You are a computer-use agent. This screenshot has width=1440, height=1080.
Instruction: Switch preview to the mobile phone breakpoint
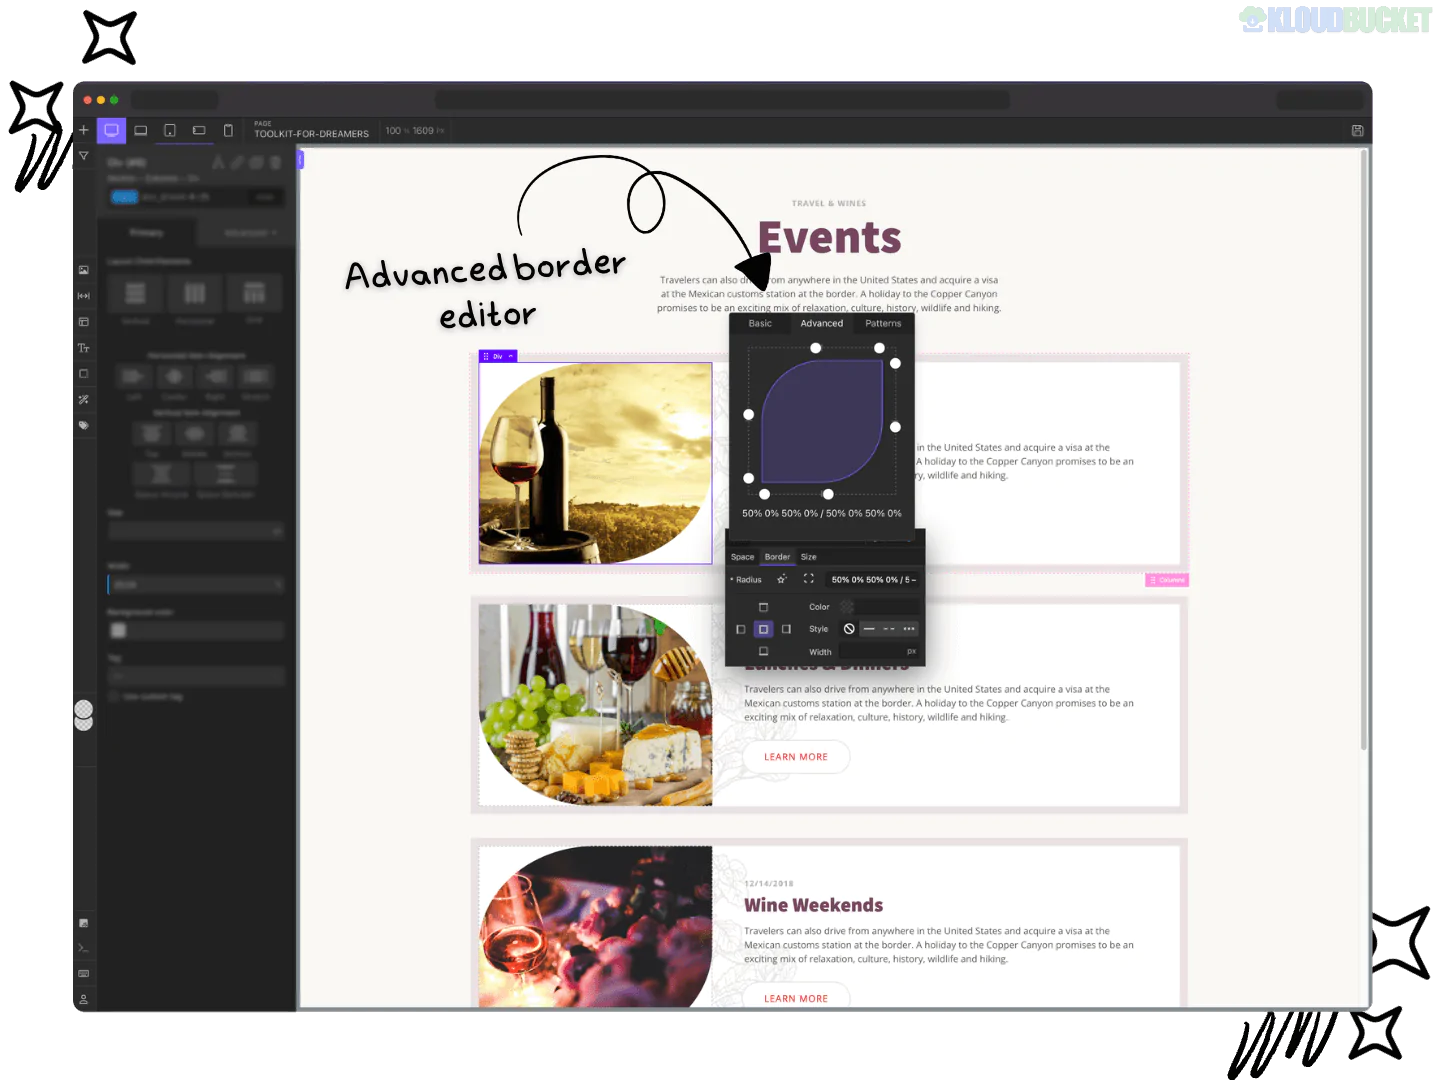click(x=228, y=130)
